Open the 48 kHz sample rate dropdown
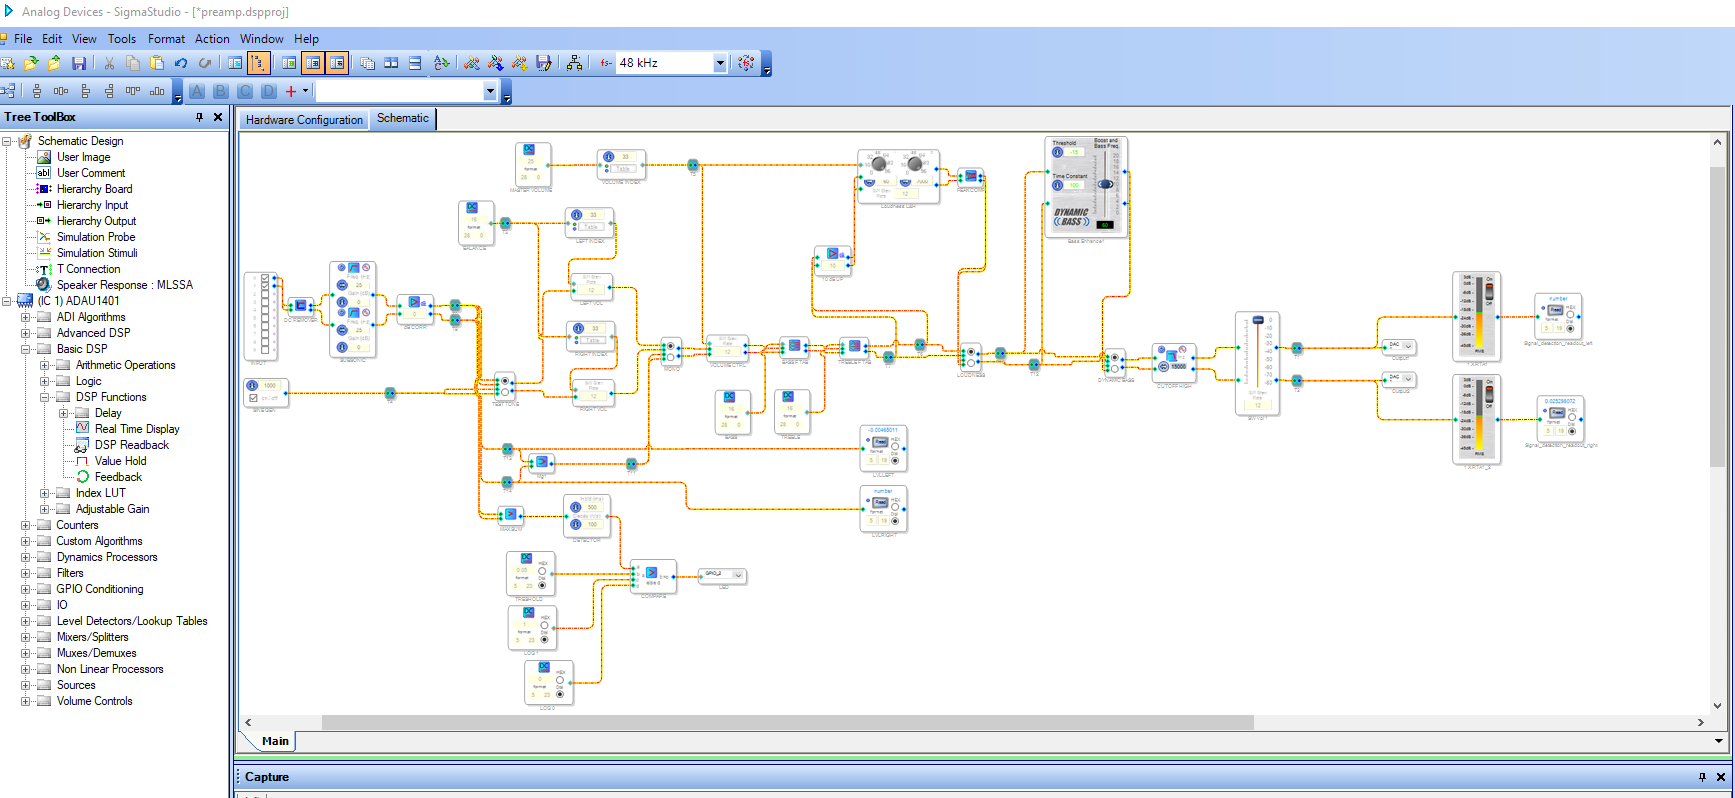 719,63
